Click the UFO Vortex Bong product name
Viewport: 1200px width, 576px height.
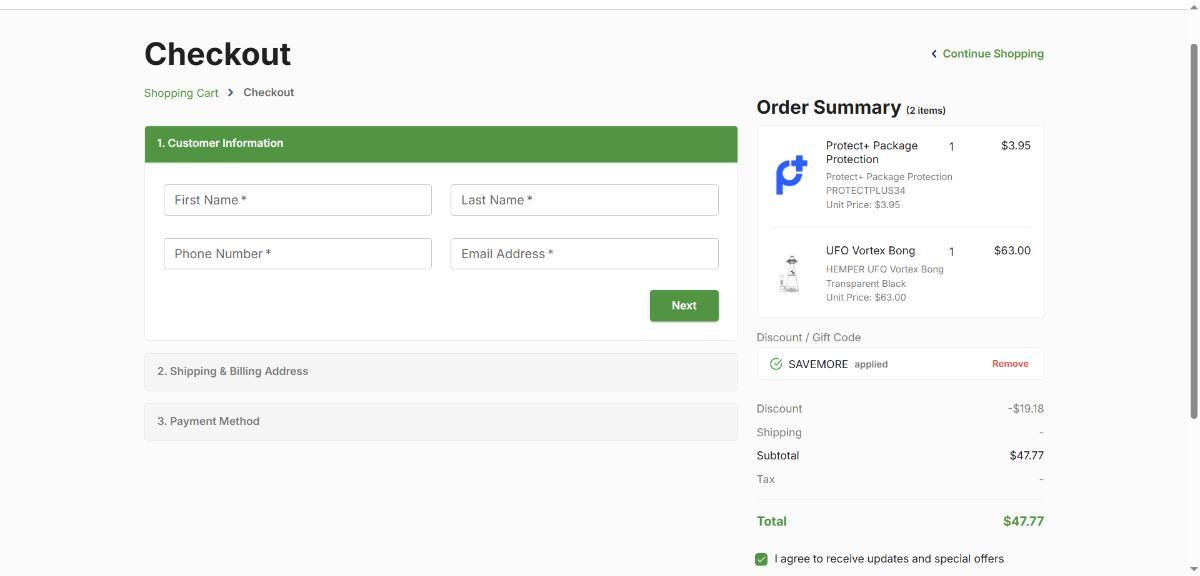(870, 251)
